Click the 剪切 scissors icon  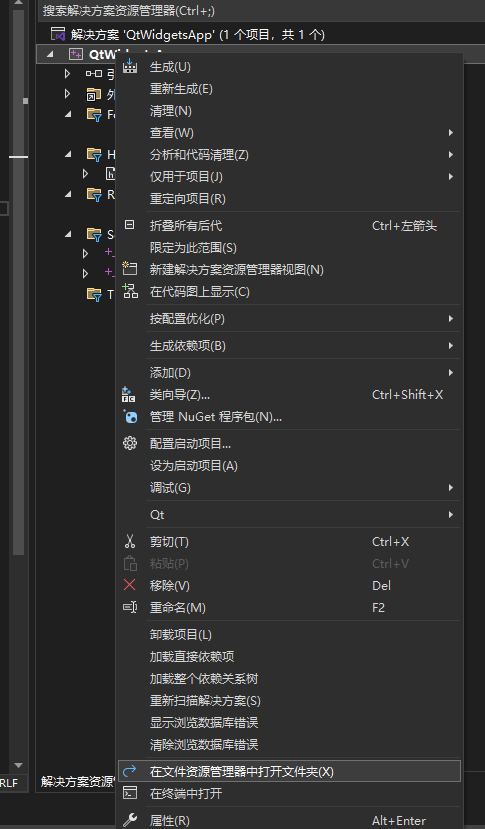[130, 541]
